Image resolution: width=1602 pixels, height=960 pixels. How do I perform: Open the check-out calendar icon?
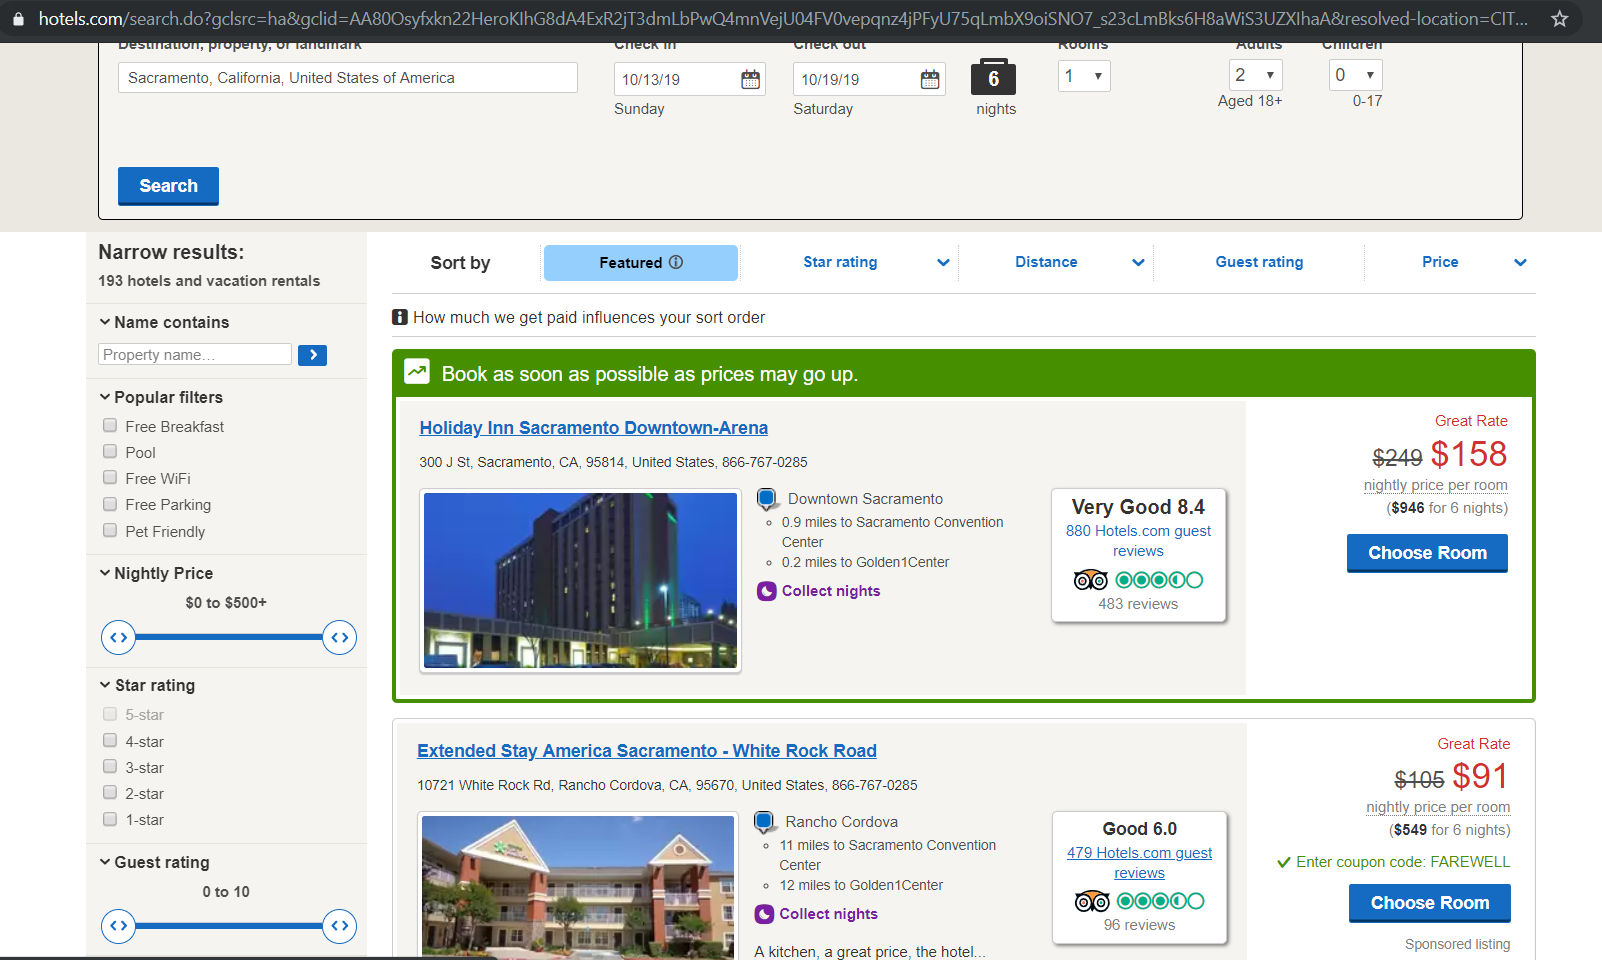930,79
